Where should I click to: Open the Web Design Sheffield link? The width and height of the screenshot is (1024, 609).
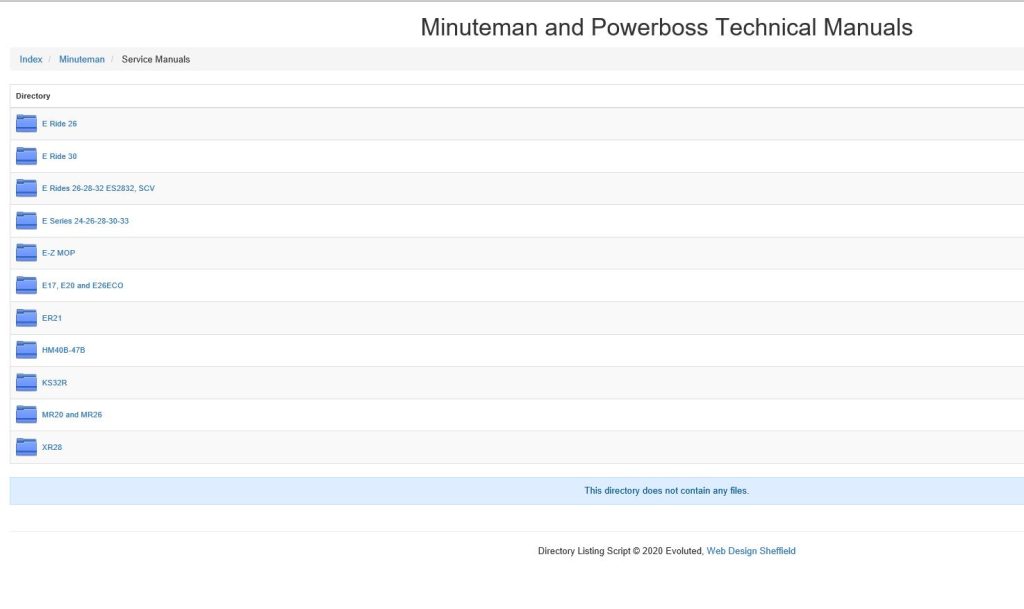[751, 551]
